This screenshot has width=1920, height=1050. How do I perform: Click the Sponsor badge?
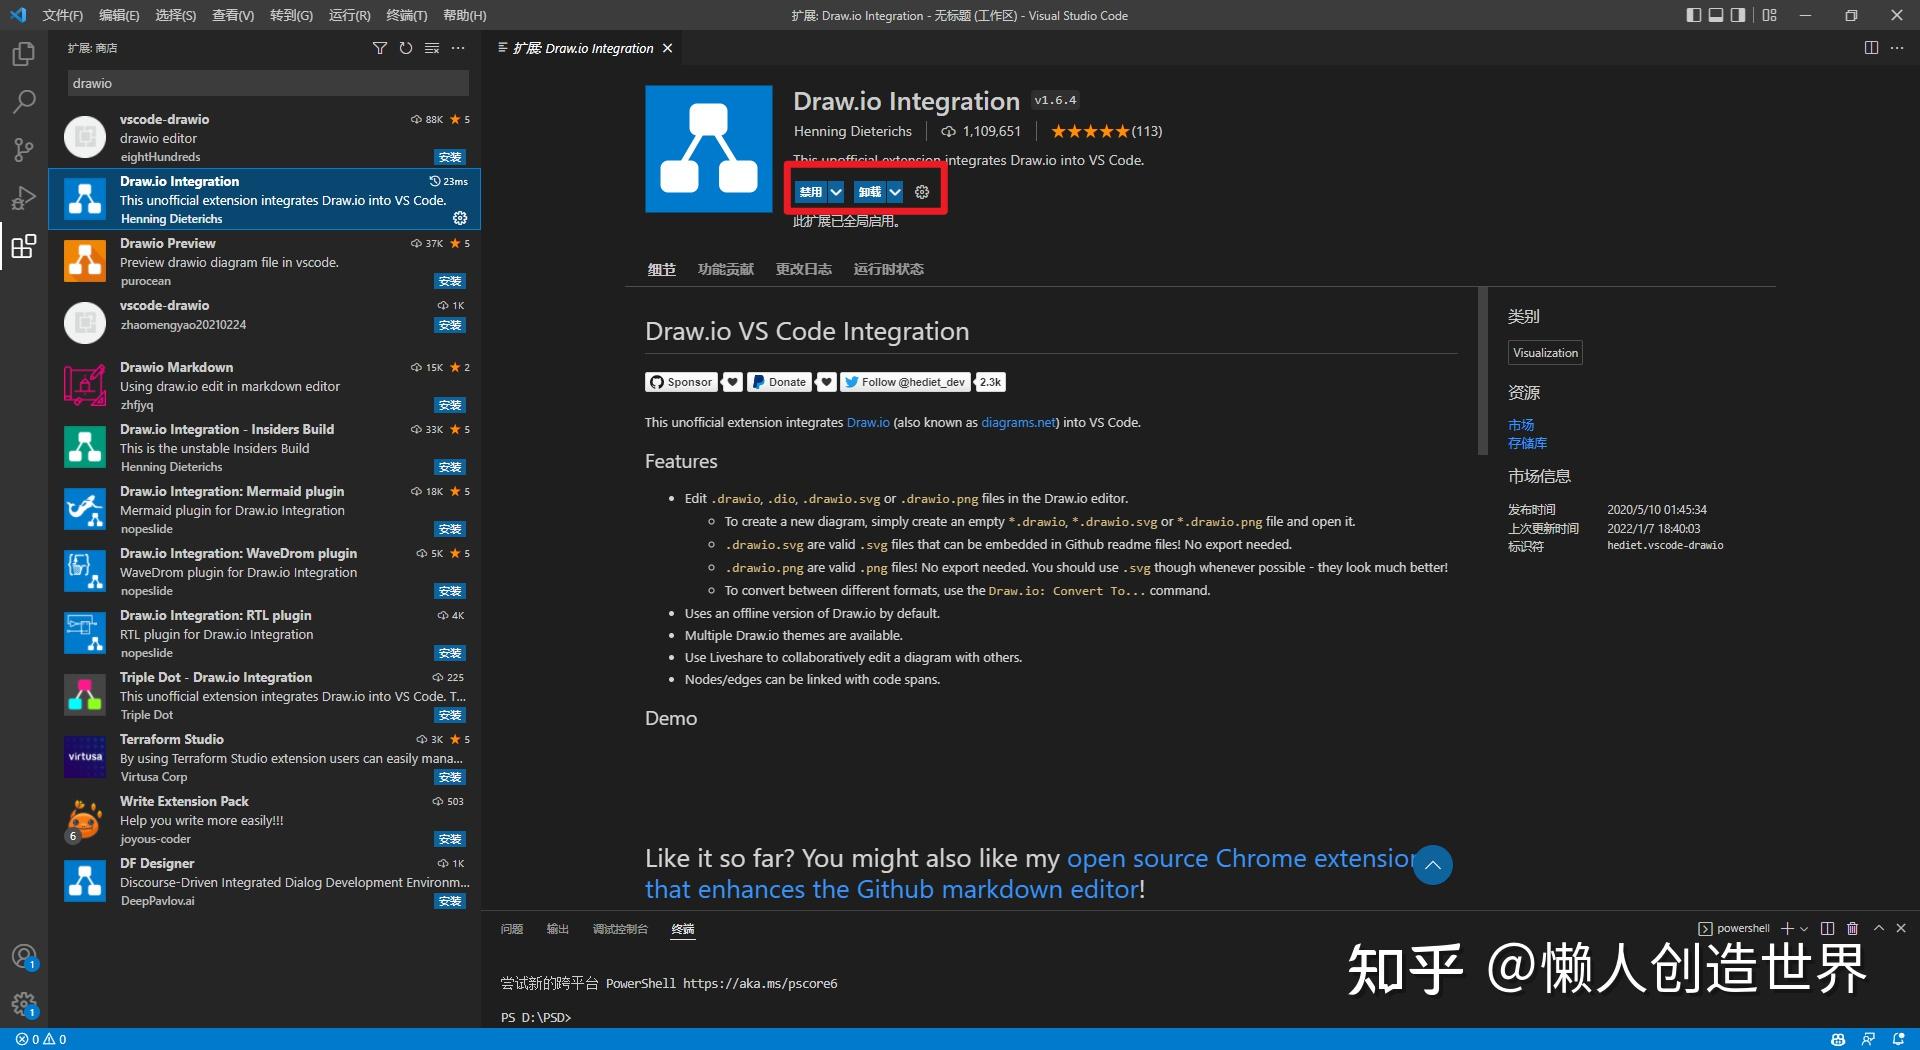click(x=681, y=382)
